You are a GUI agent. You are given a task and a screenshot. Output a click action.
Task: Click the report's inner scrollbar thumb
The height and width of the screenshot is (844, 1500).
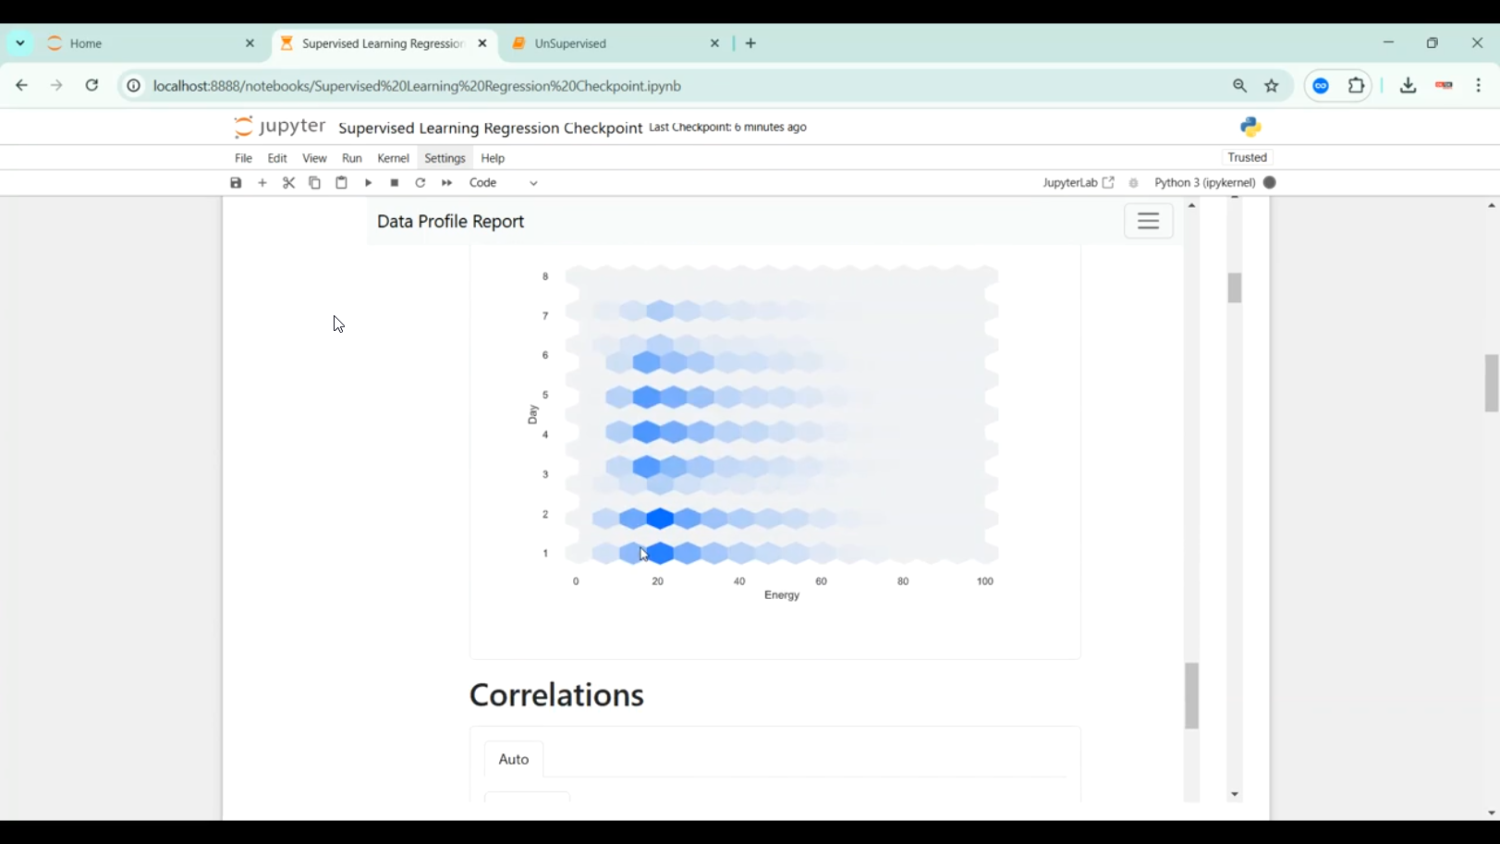[x=1192, y=696]
